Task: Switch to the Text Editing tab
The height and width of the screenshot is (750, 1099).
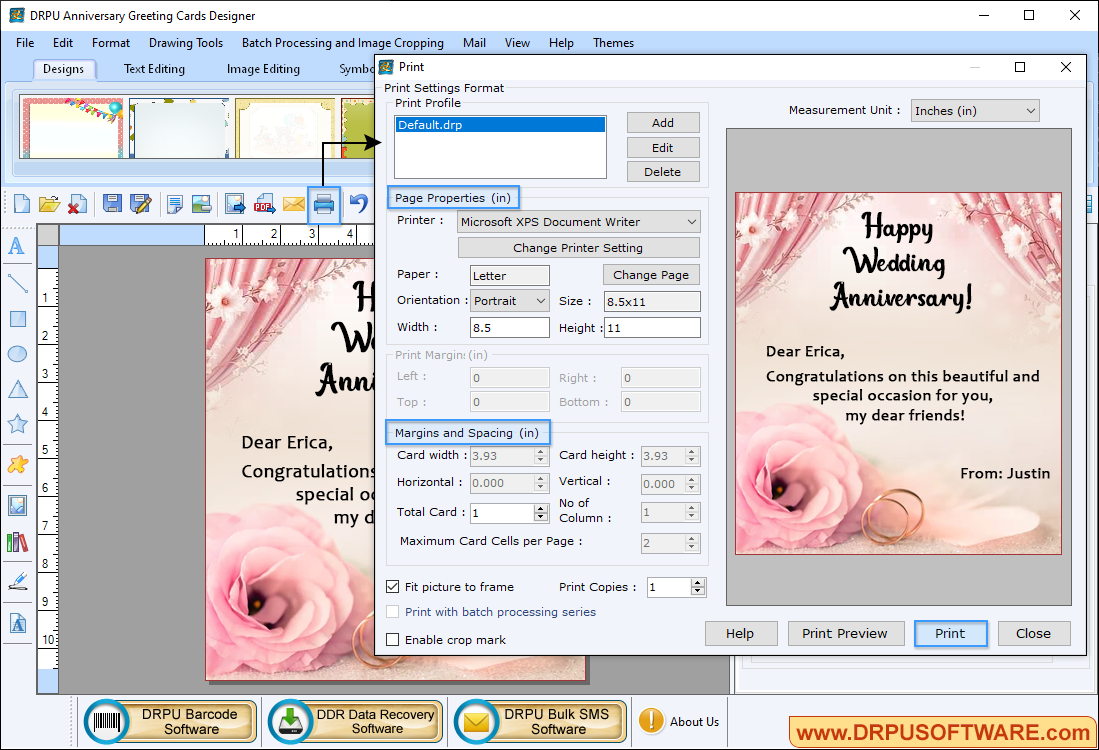Action: 154,69
